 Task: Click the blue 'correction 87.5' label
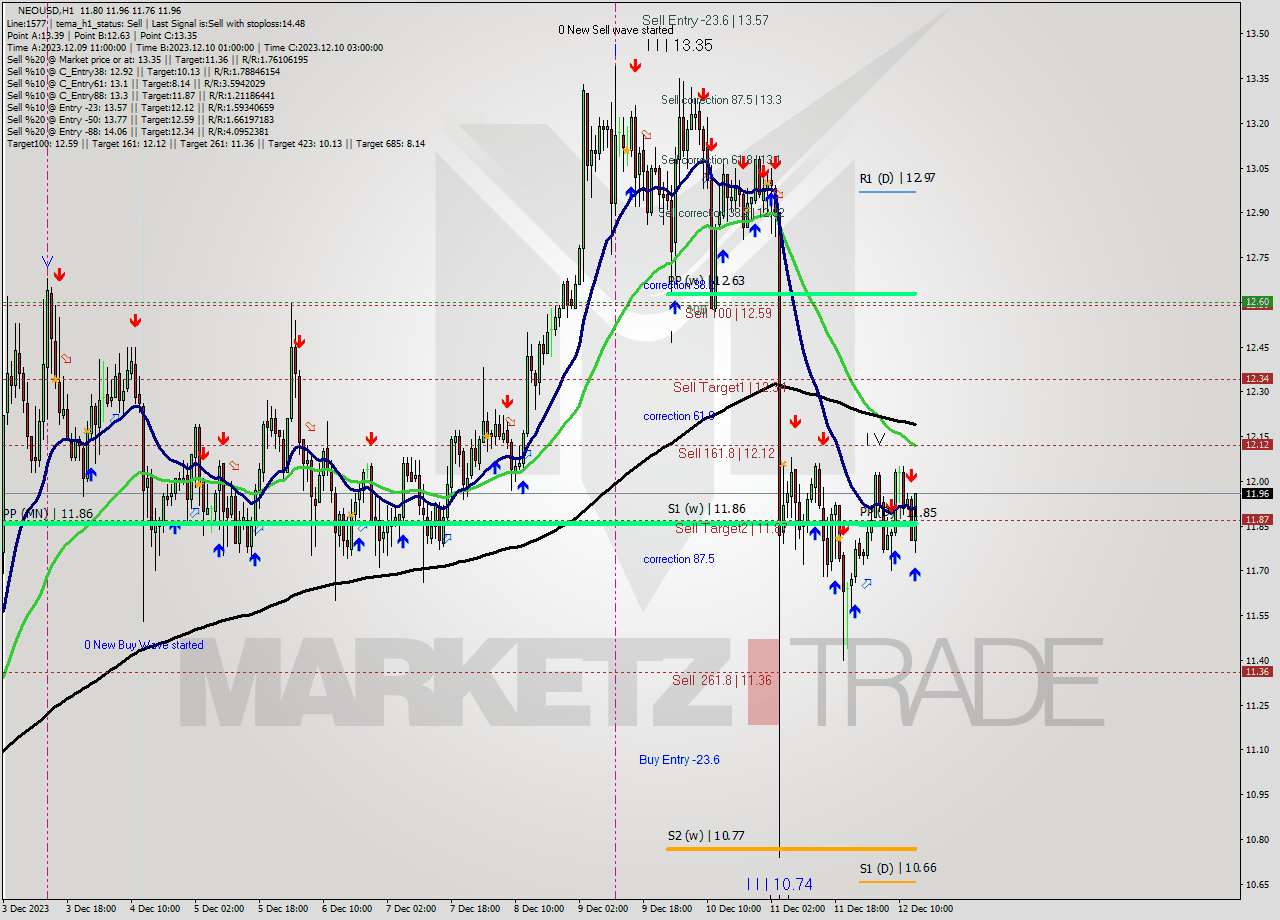click(678, 559)
